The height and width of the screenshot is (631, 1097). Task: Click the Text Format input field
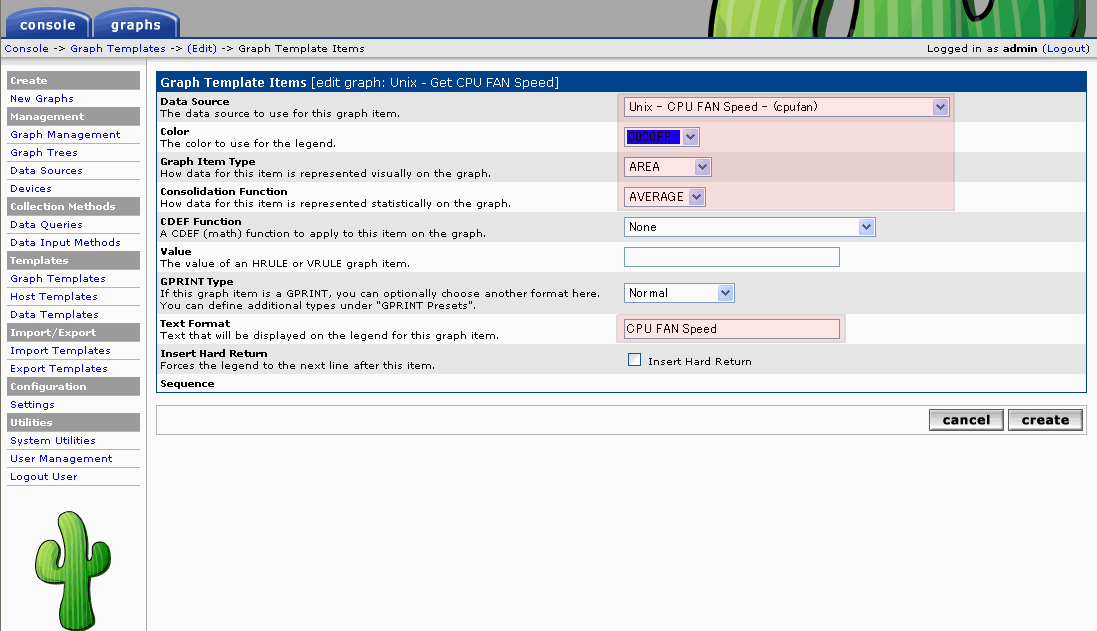coord(731,329)
